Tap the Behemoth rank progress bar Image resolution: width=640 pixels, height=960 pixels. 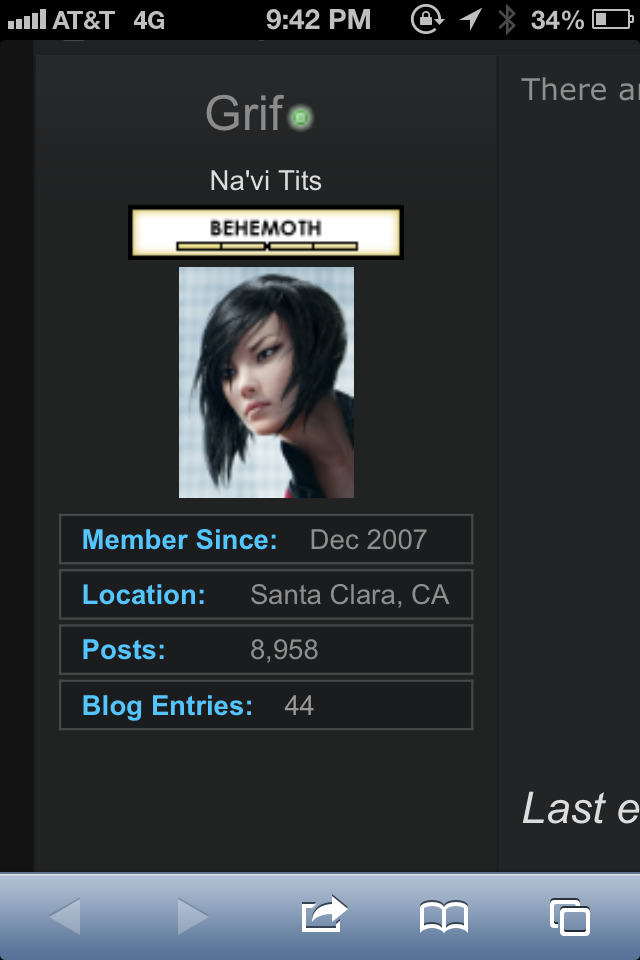[x=266, y=246]
